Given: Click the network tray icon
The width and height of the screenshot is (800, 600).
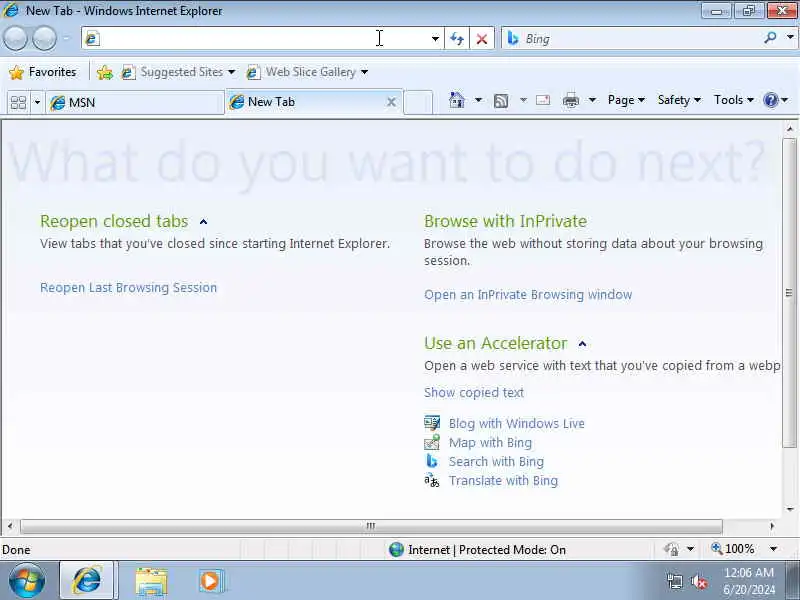Looking at the screenshot, I should tap(675, 581).
